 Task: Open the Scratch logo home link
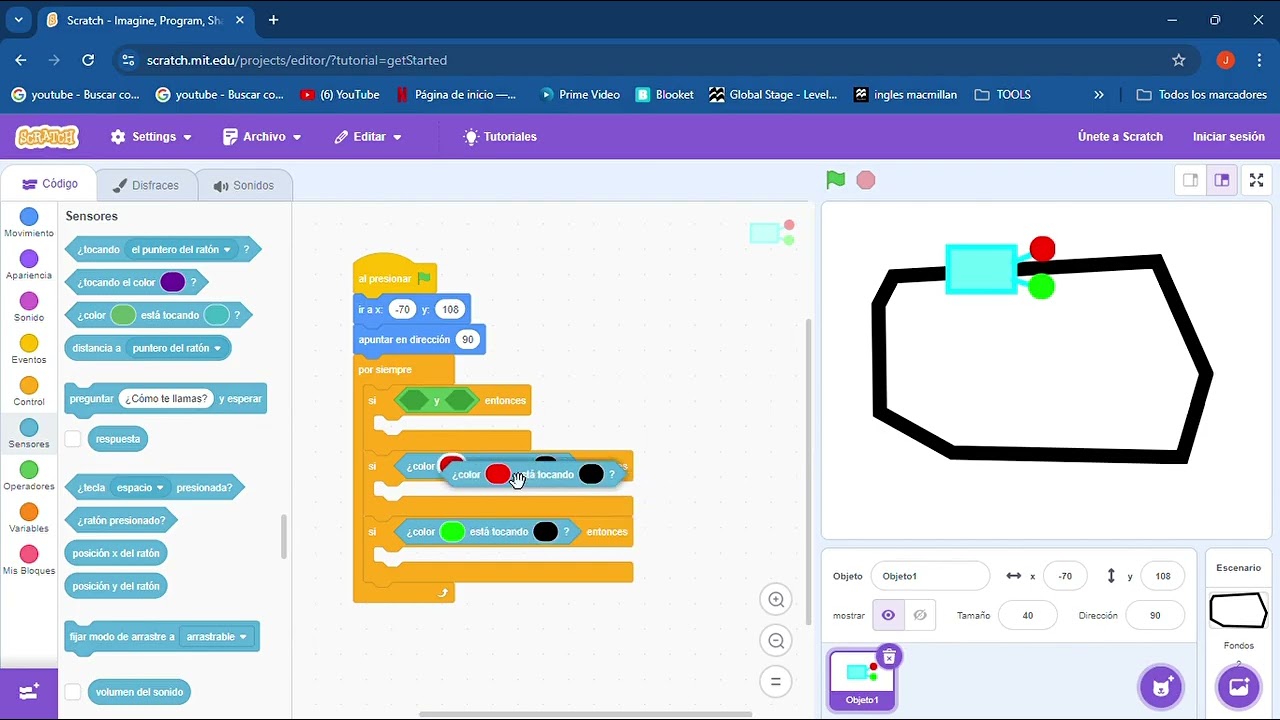click(x=47, y=137)
